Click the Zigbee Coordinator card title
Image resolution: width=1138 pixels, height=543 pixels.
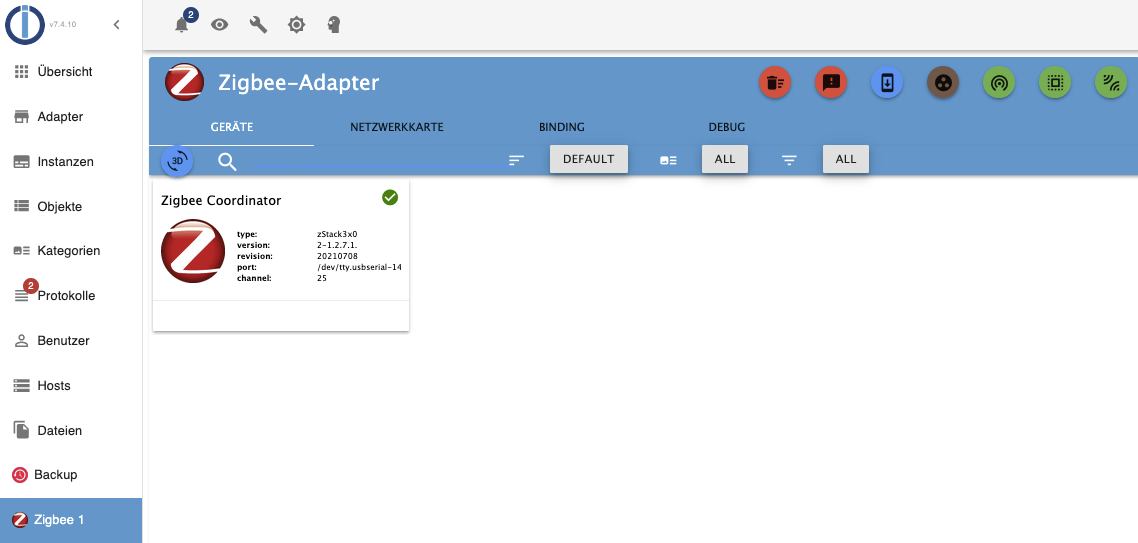(x=221, y=200)
